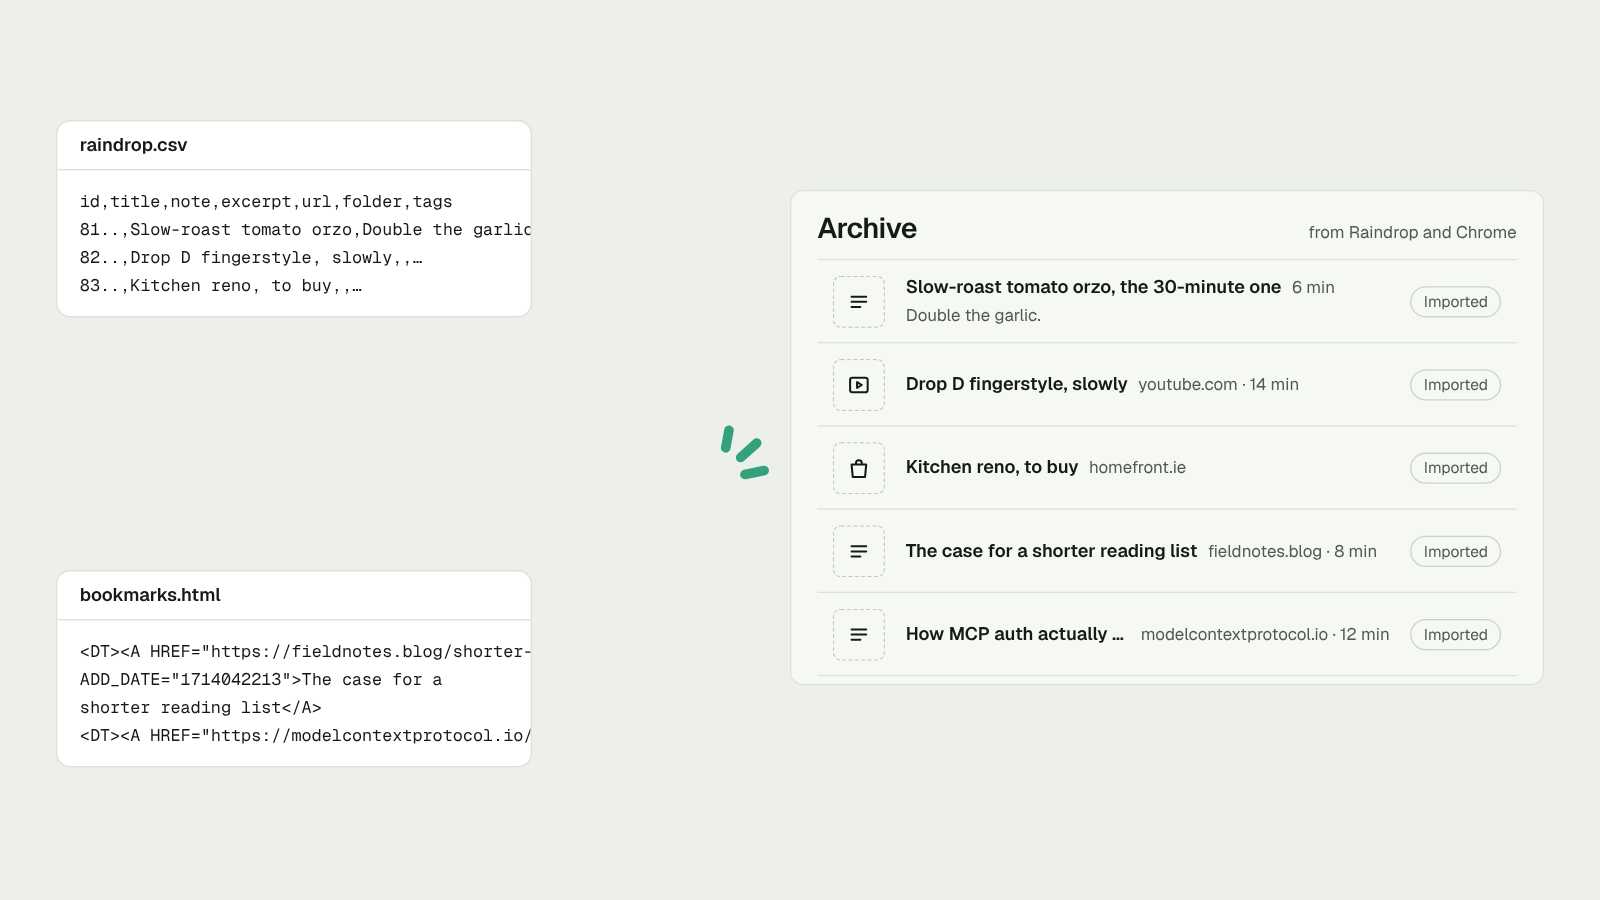
Task: Click CSV row starting with 82
Action: point(251,258)
